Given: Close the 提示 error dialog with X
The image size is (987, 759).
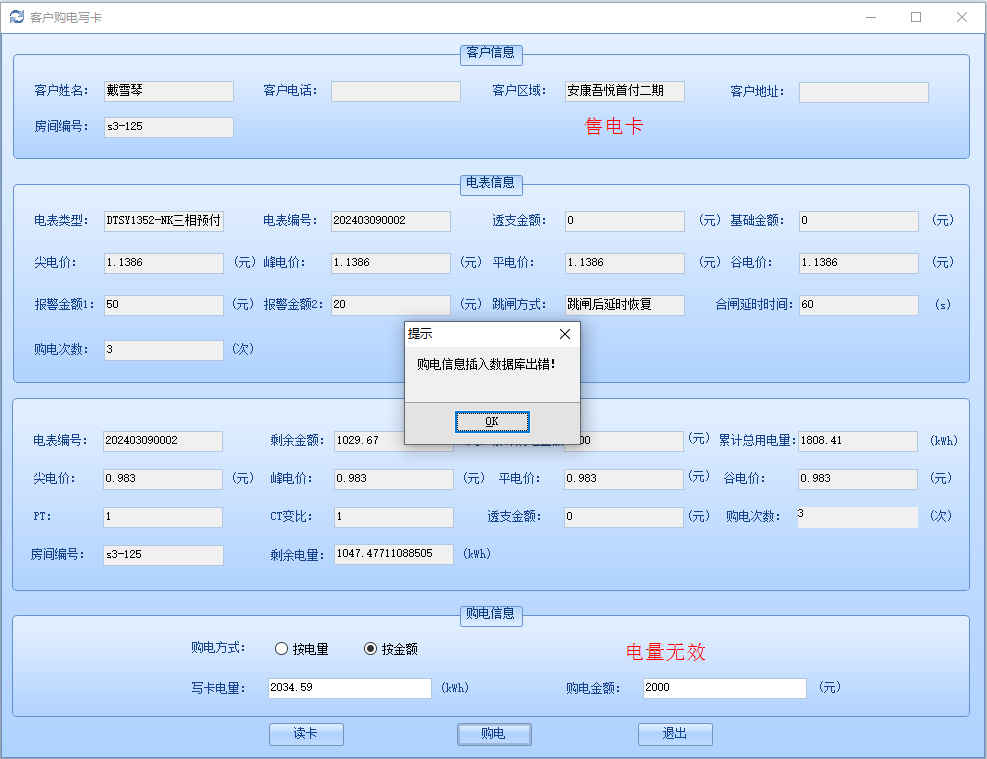Looking at the screenshot, I should (x=565, y=334).
